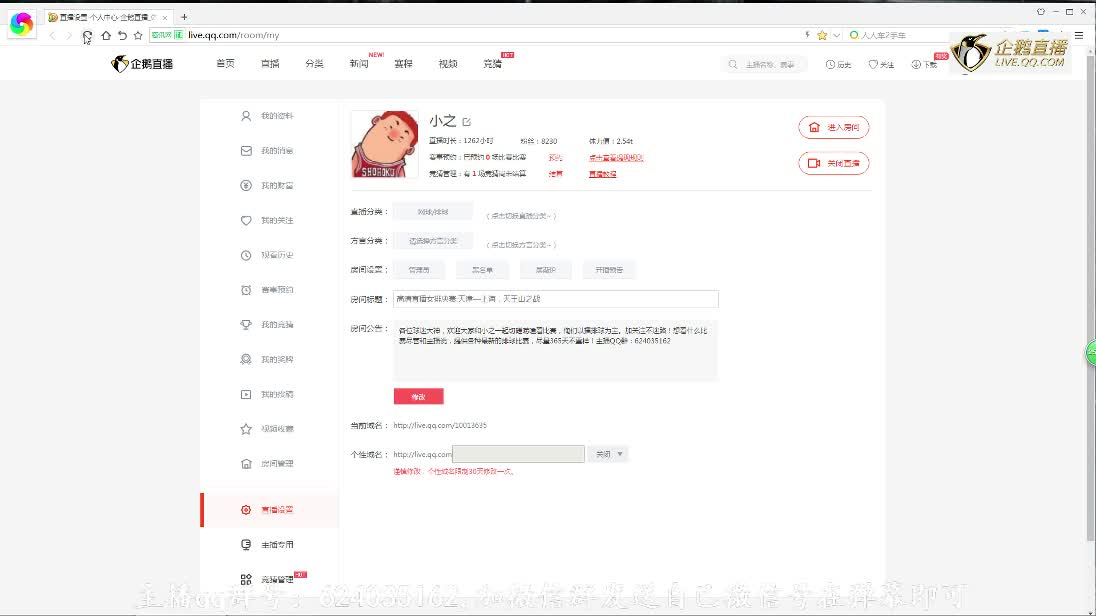Click into the room title input field
This screenshot has width=1096, height=616.
(x=555, y=299)
